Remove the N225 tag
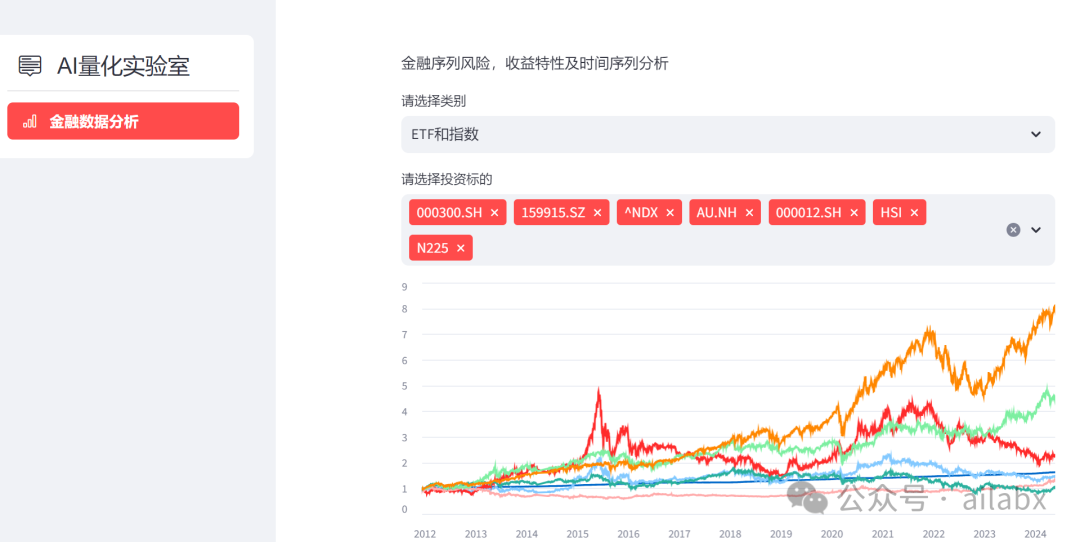The width and height of the screenshot is (1080, 542). (461, 248)
